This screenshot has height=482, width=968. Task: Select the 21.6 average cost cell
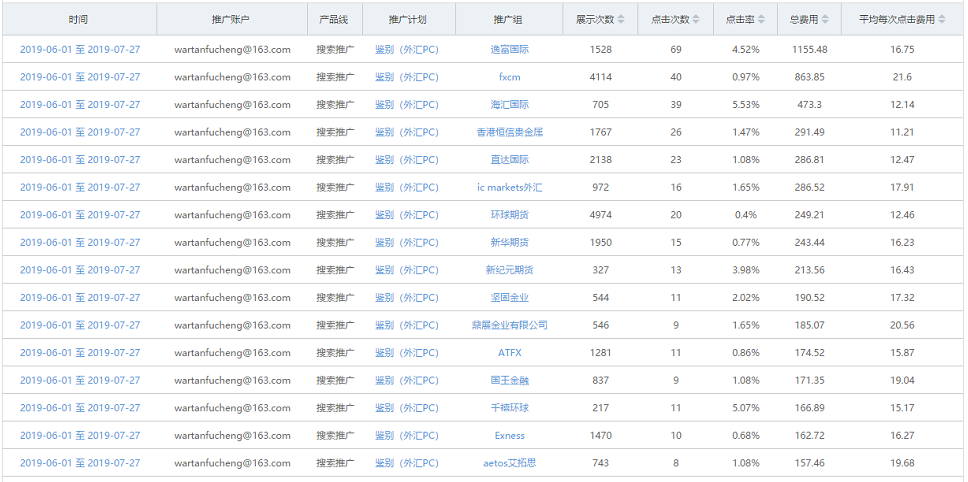pos(902,77)
